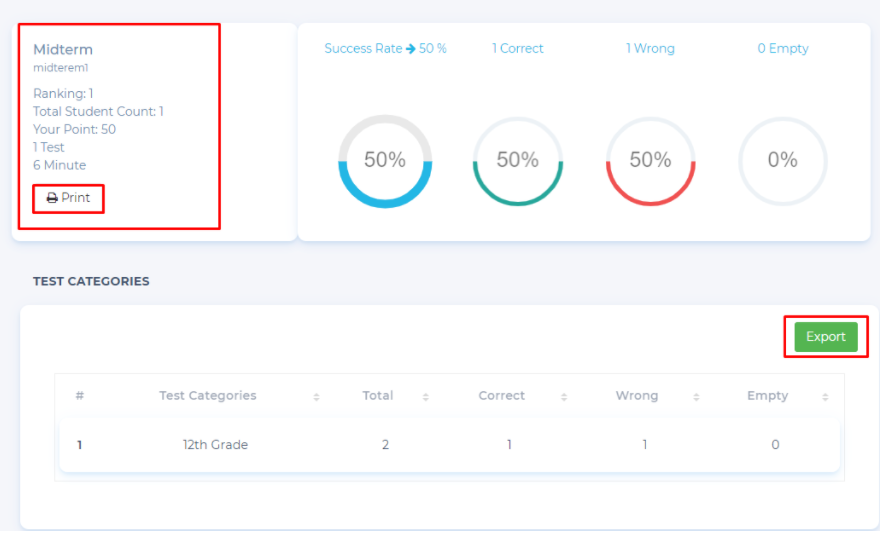Click the '0 Empty' stat label

782,49
